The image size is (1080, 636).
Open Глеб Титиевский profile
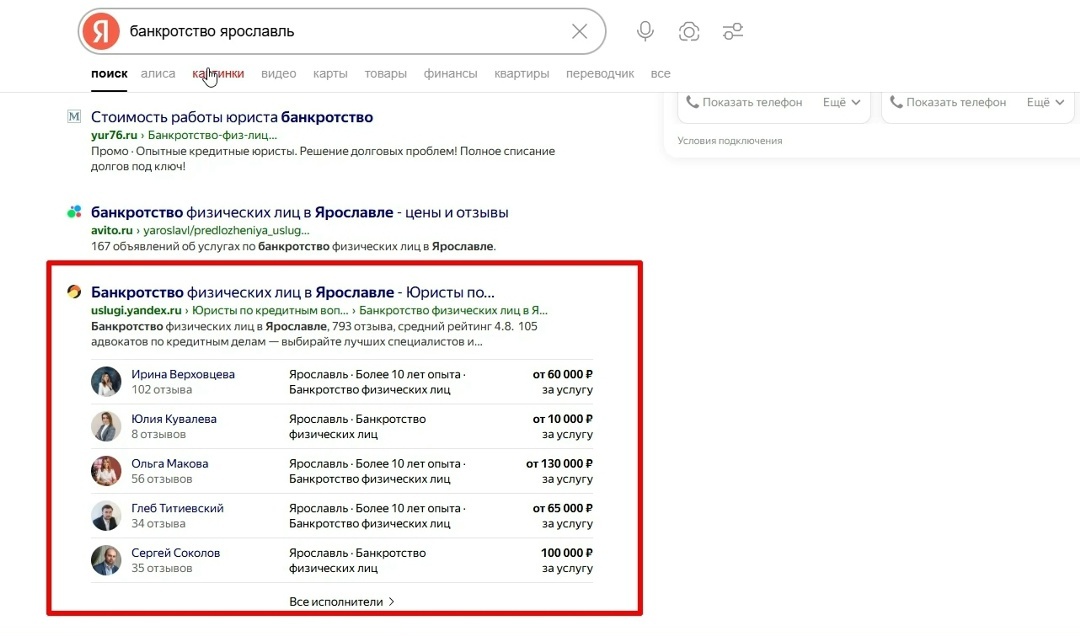pyautogui.click(x=178, y=508)
